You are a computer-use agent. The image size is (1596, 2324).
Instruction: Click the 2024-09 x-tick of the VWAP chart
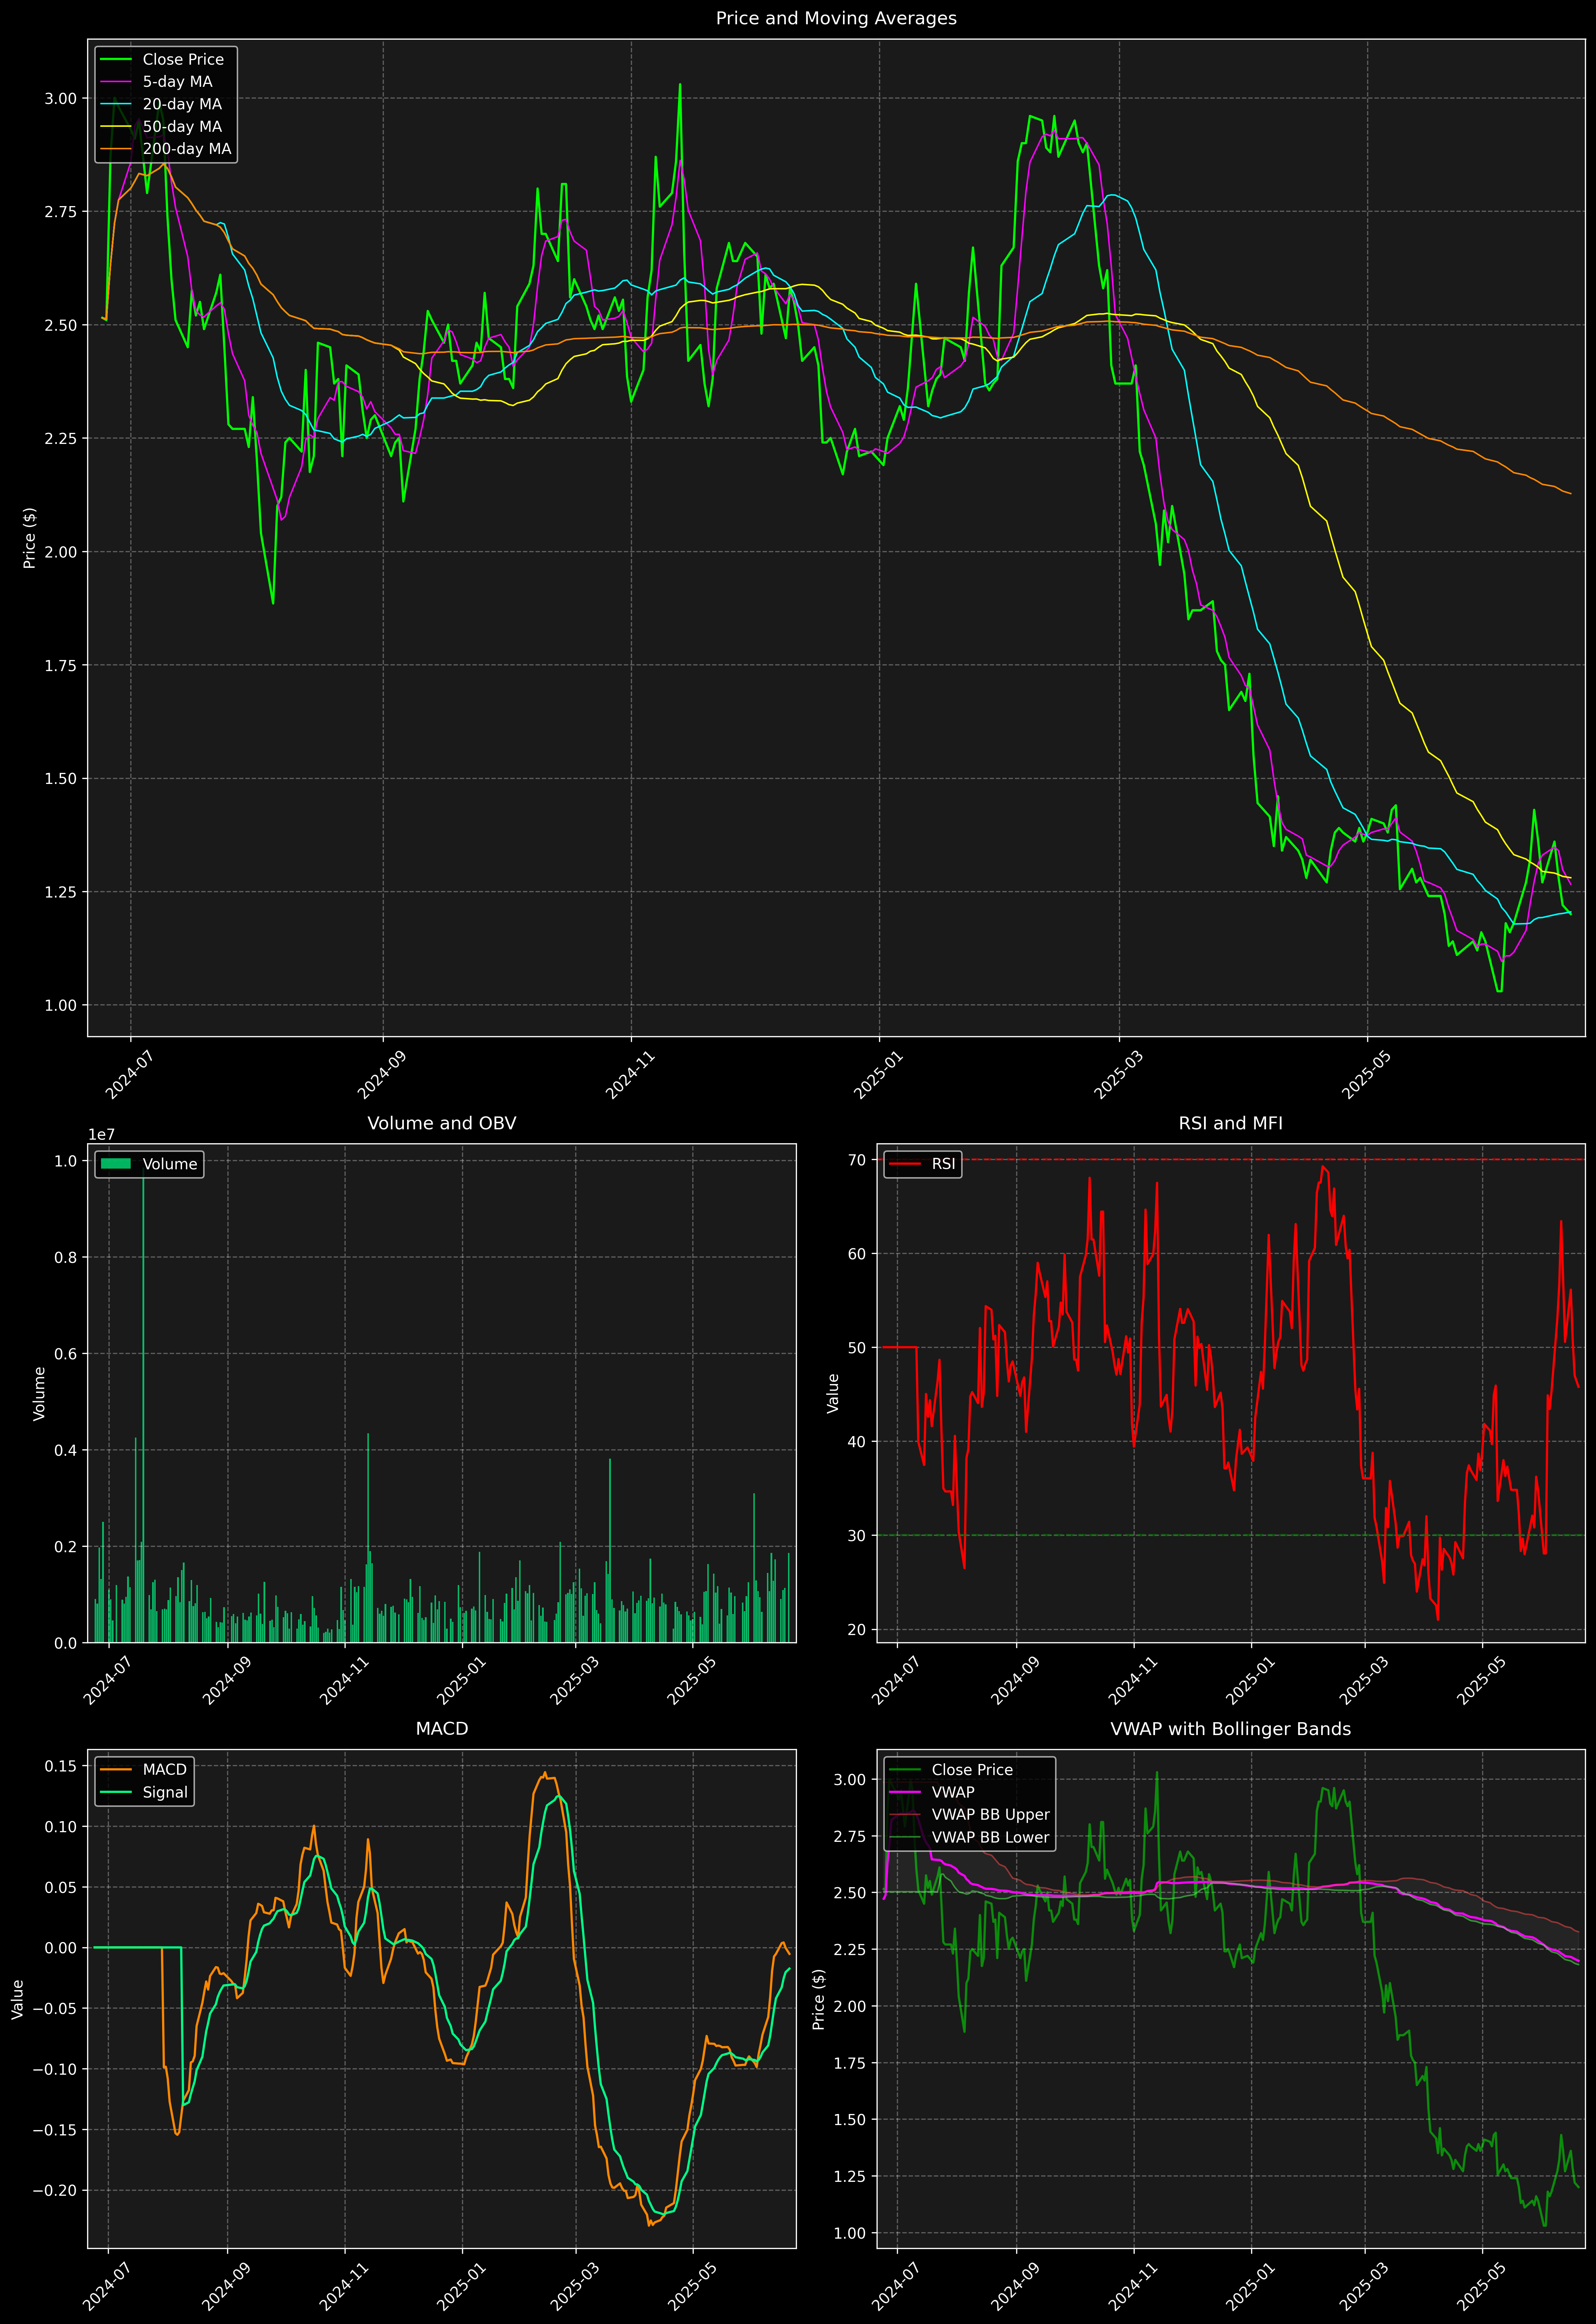1015,2287
